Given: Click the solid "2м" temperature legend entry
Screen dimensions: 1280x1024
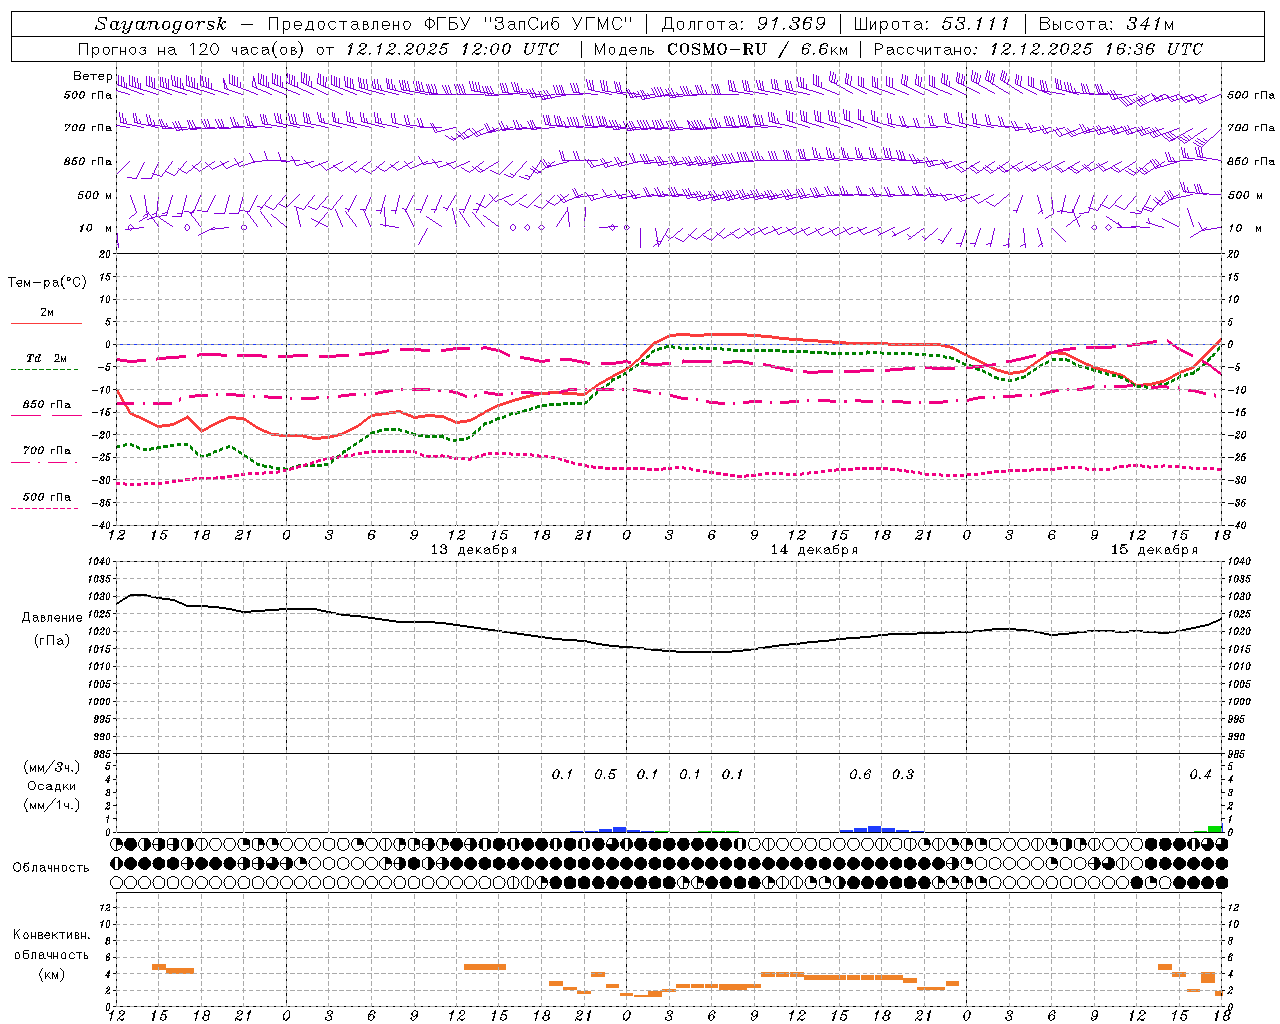Looking at the screenshot, I should coord(46,316).
